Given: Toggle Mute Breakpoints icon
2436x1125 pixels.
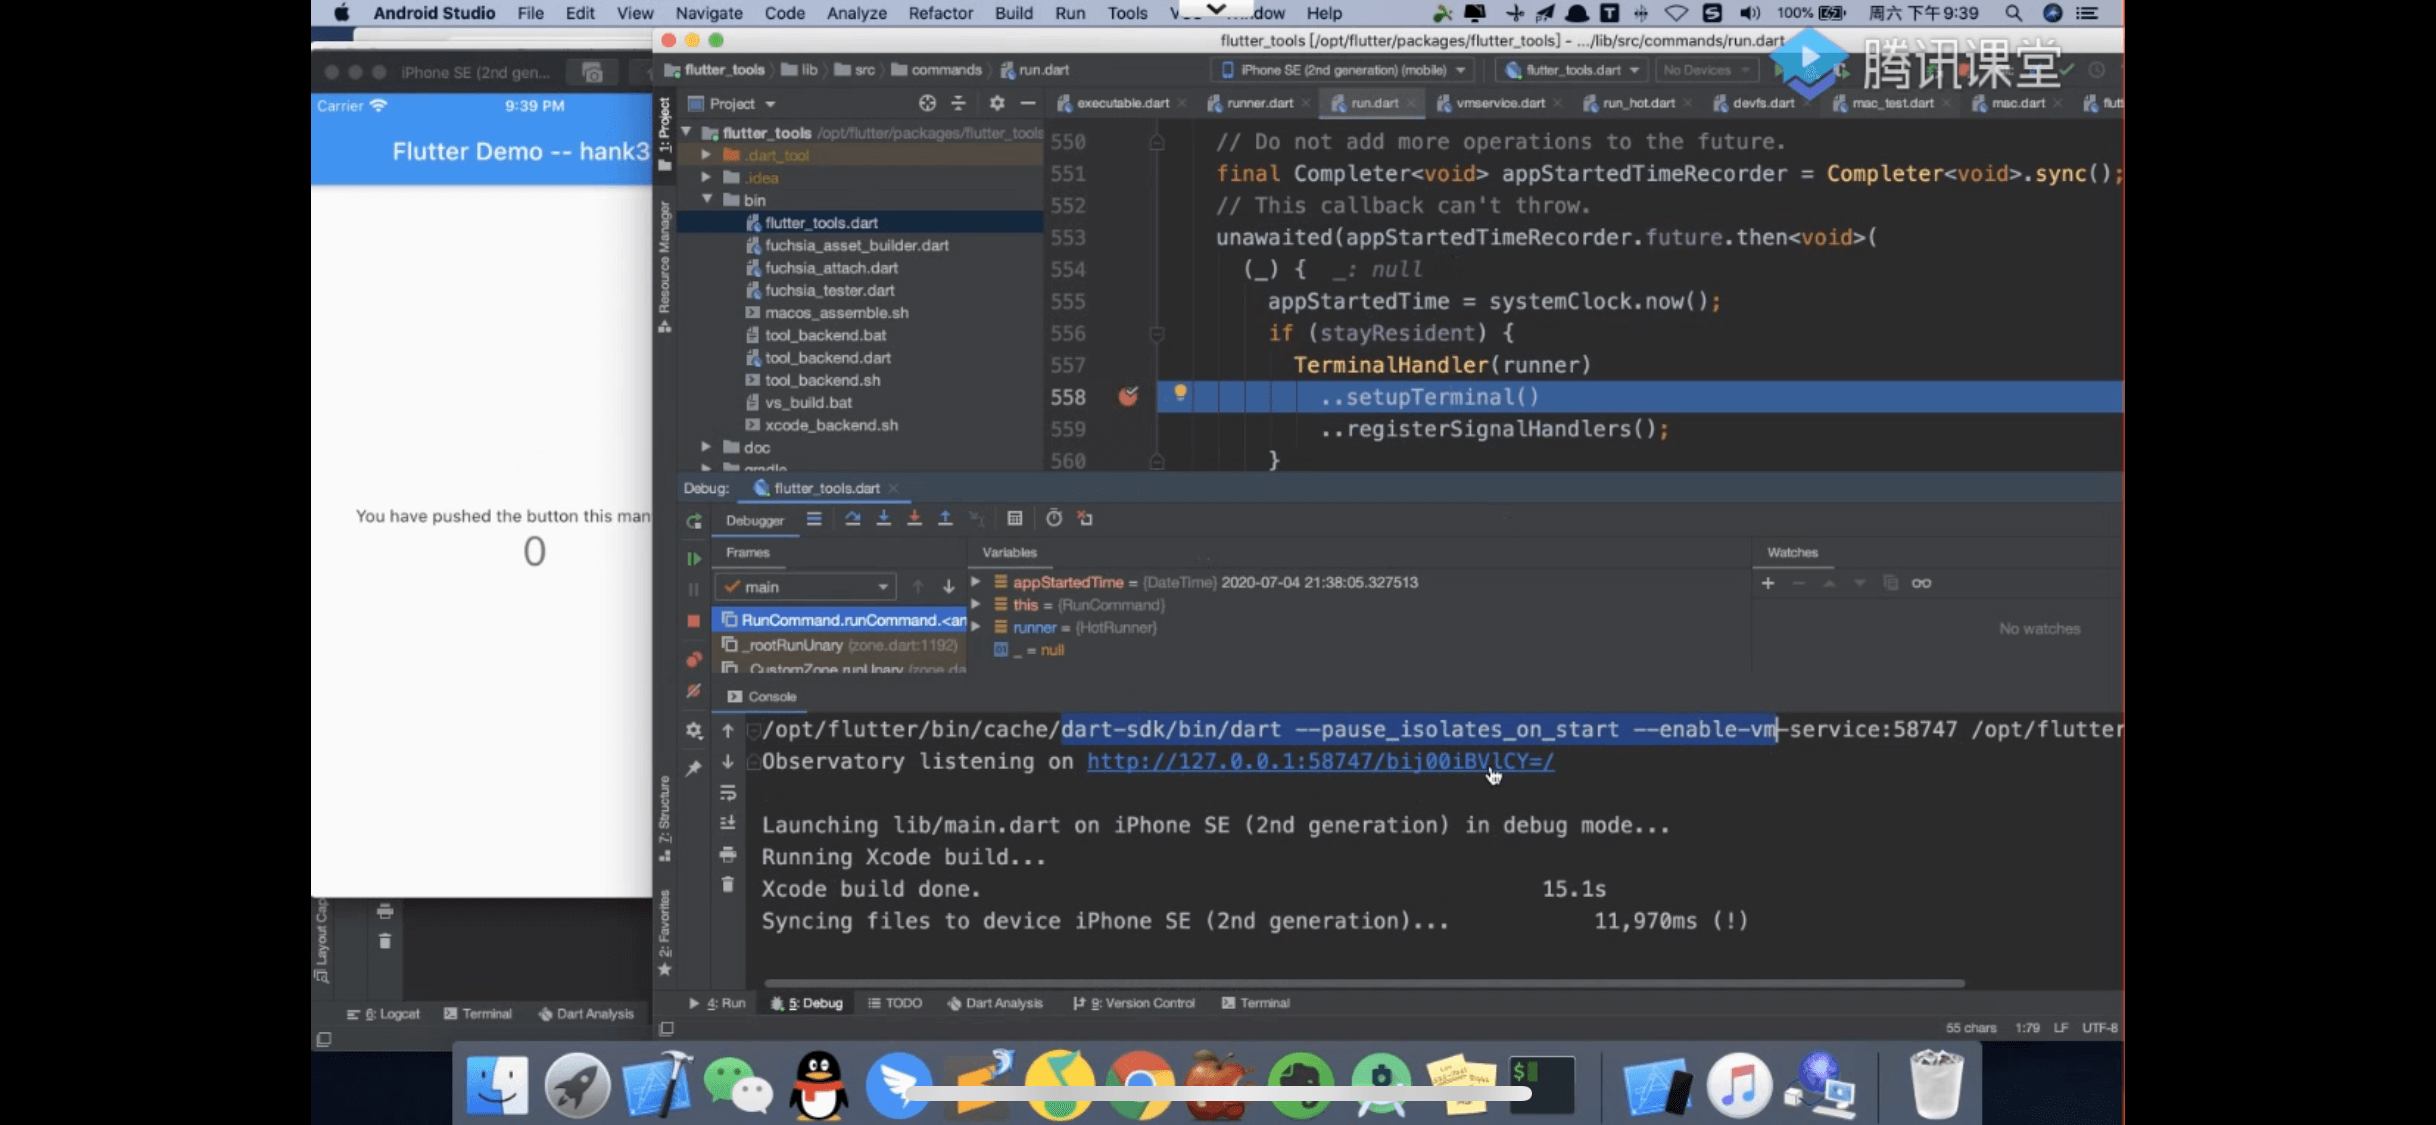Looking at the screenshot, I should (x=694, y=691).
